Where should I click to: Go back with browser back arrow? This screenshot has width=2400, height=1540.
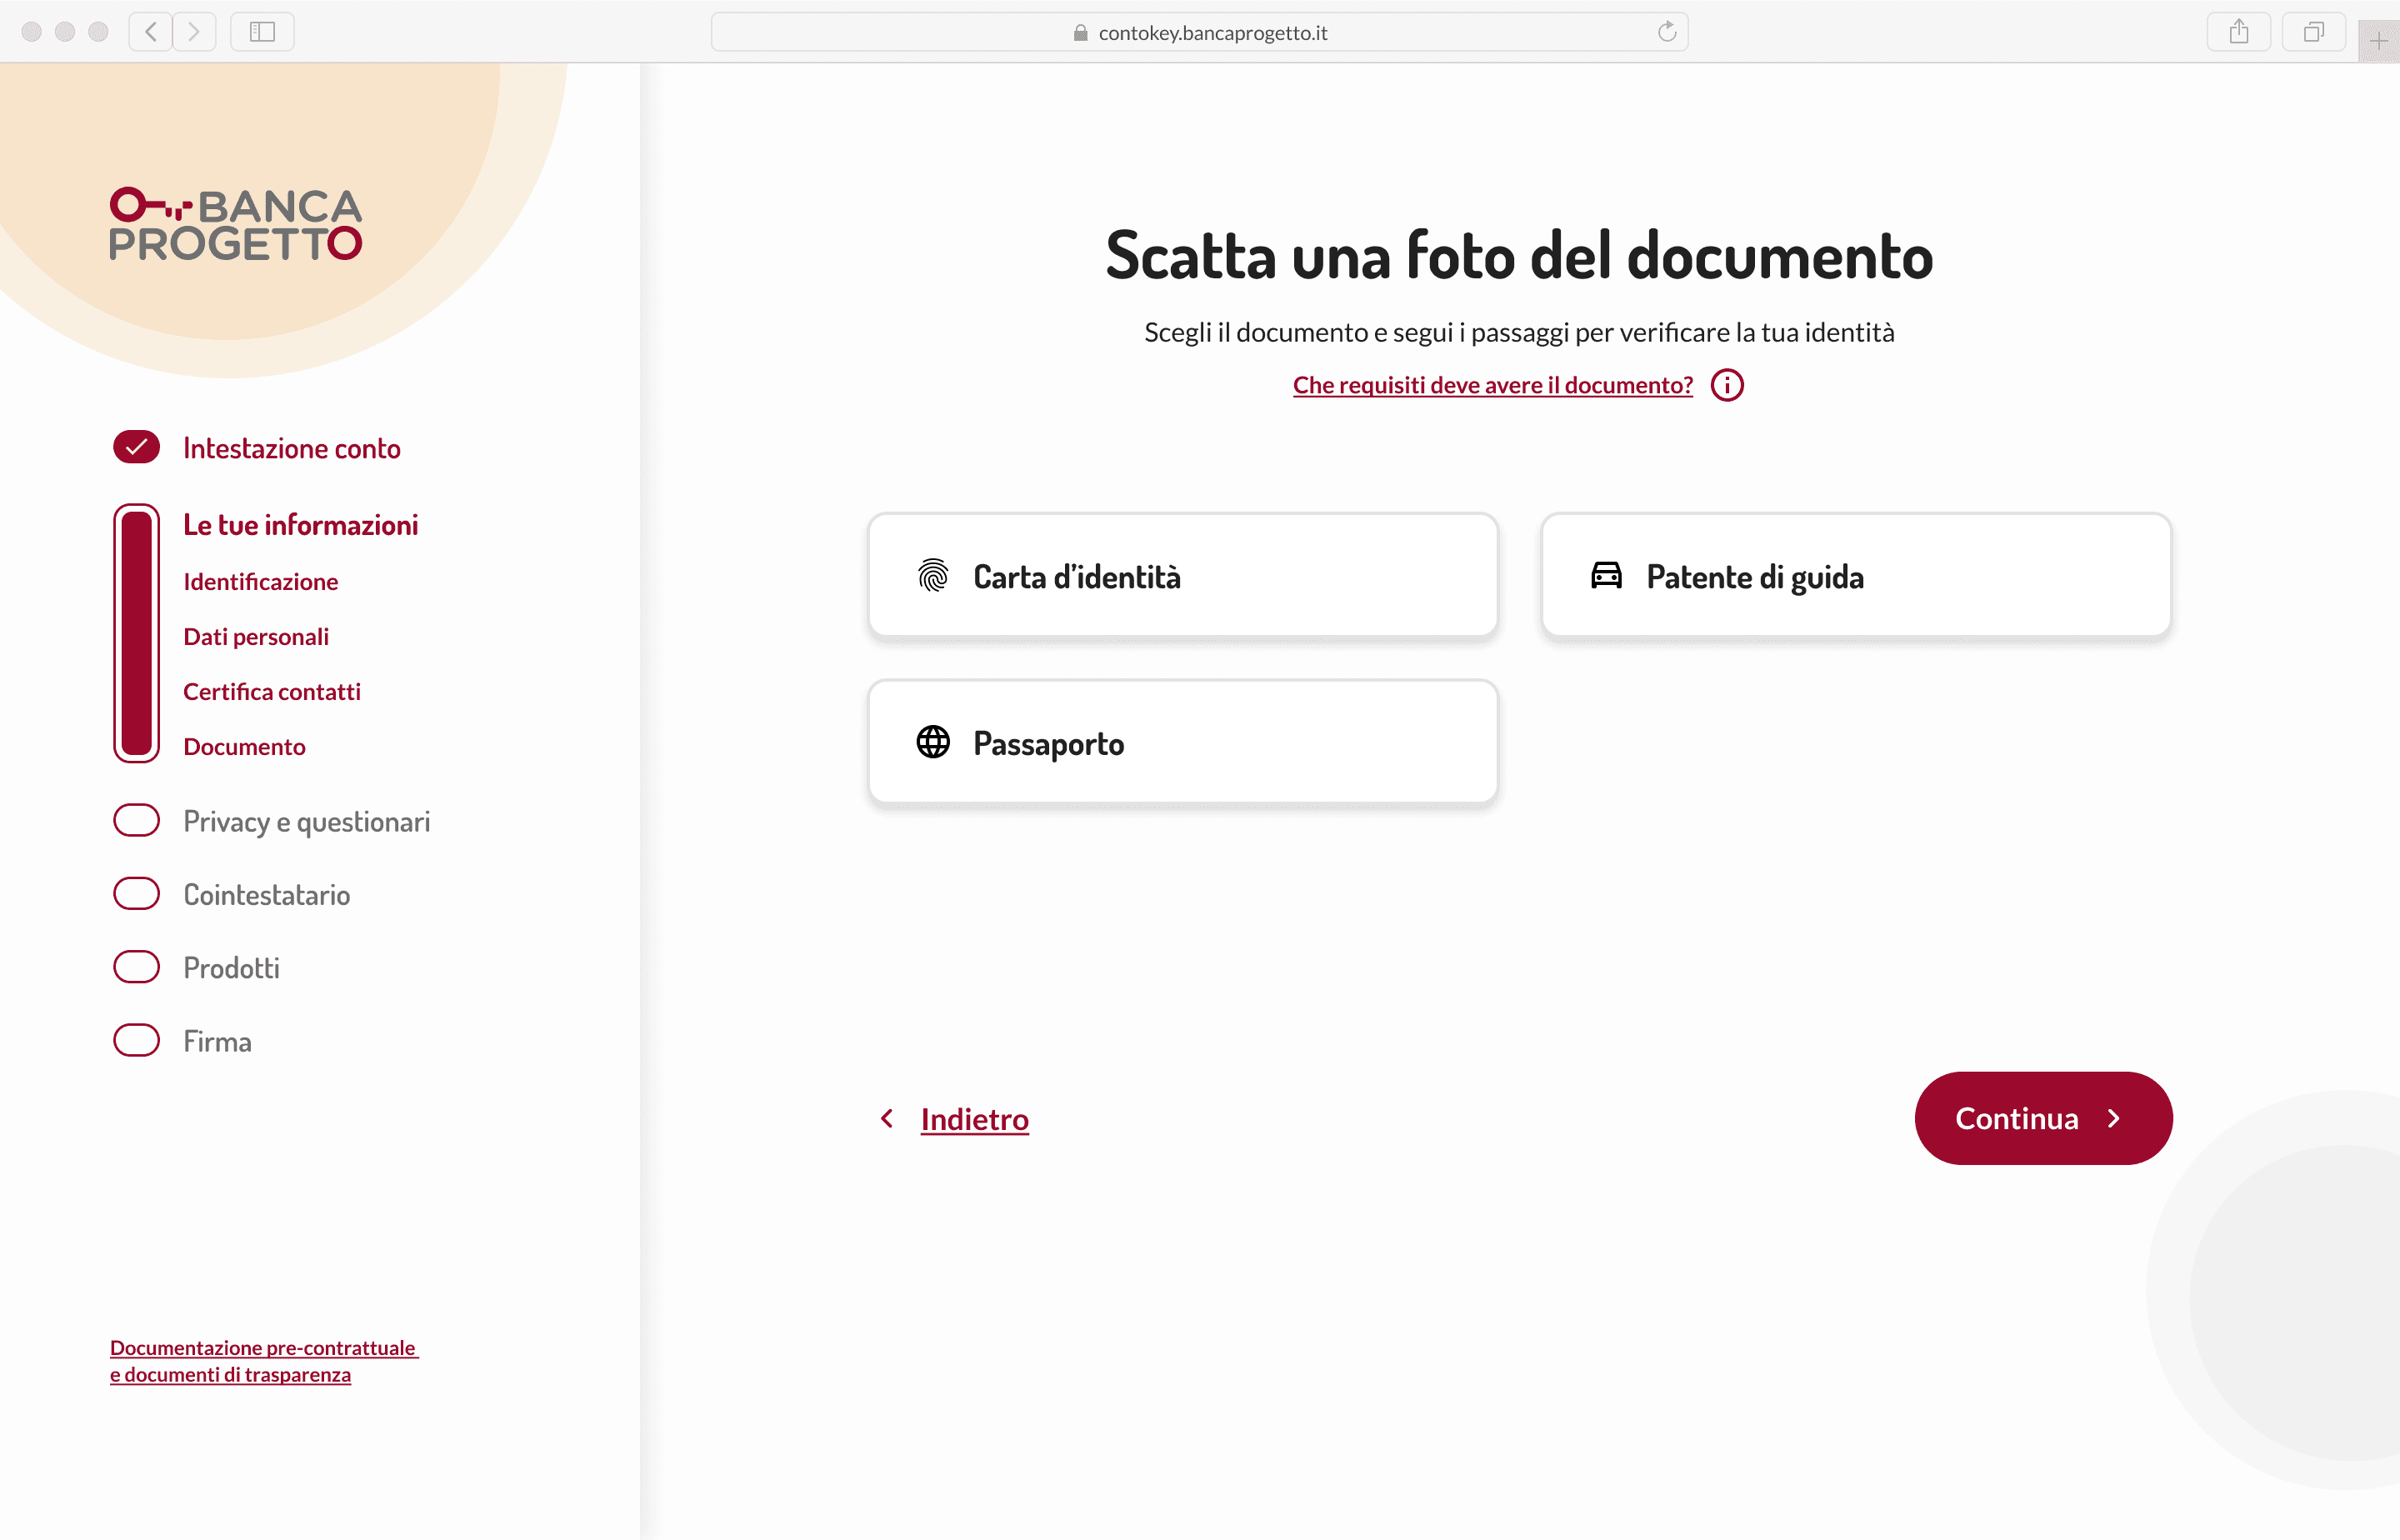coord(151,32)
